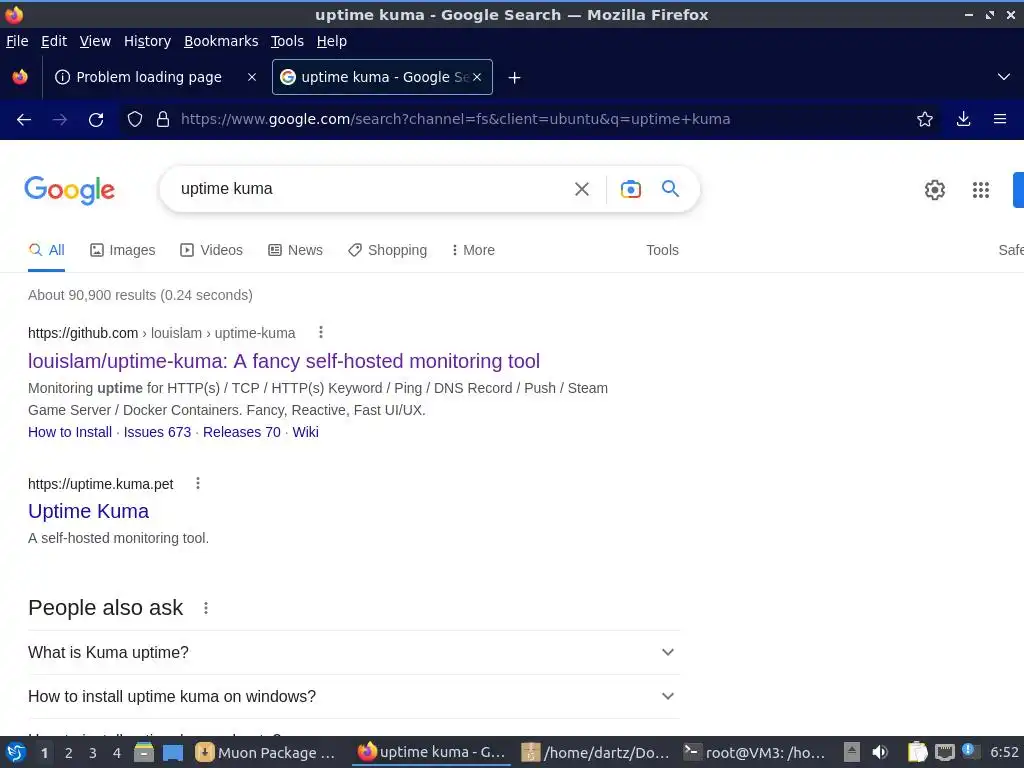Open the louislam/uptime-kuma GitHub result link
The image size is (1024, 768).
(284, 362)
